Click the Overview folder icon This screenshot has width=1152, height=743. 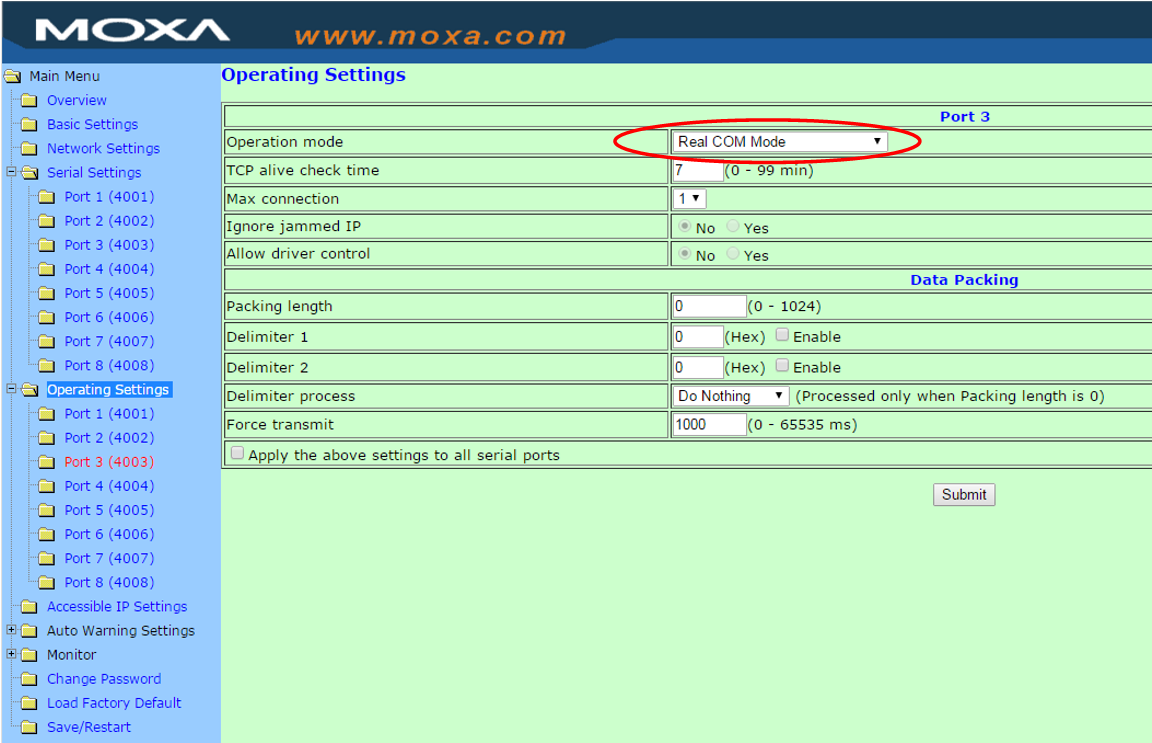click(29, 100)
